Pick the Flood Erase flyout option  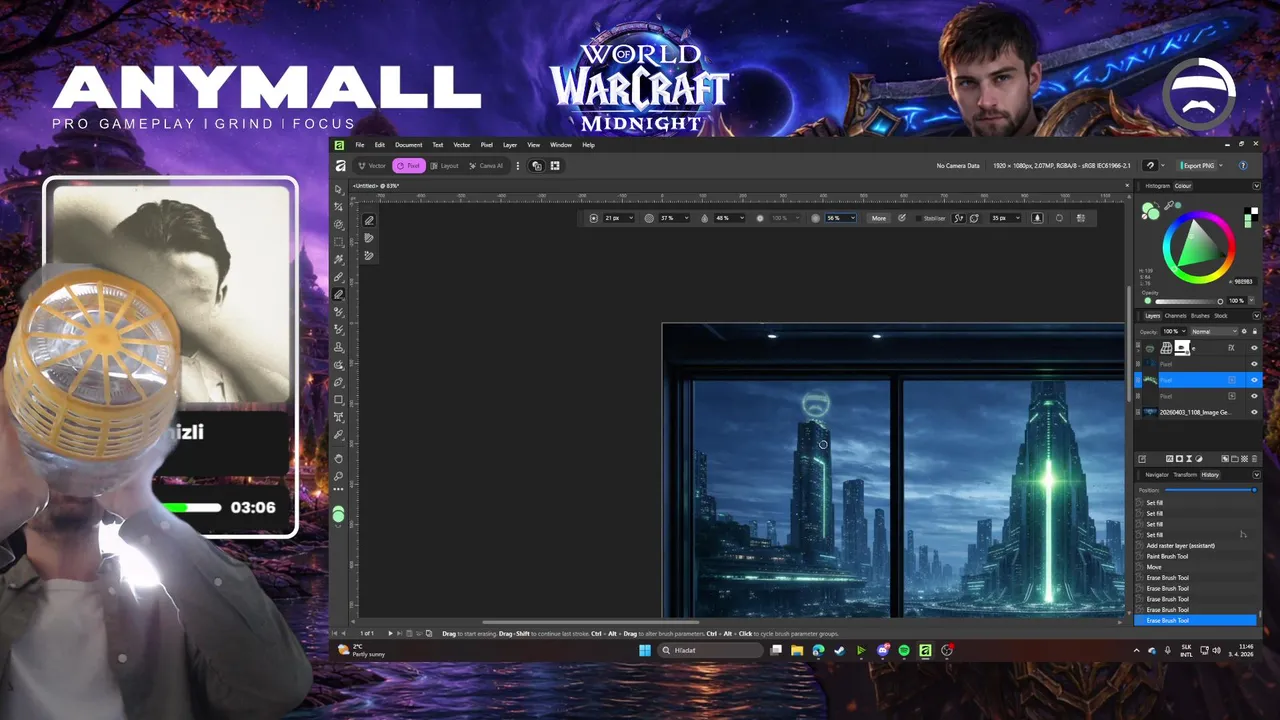tap(369, 256)
